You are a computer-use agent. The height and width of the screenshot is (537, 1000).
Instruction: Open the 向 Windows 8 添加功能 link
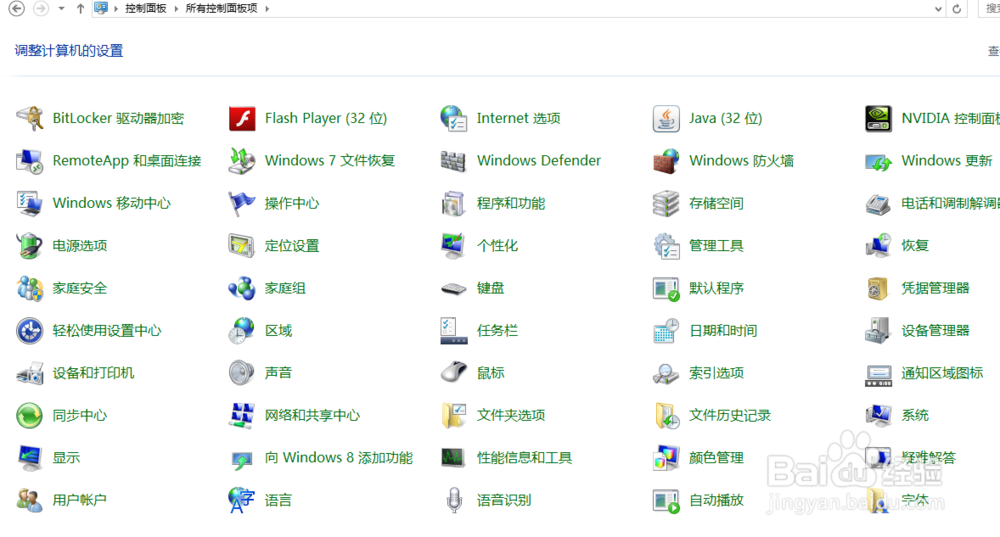[339, 458]
